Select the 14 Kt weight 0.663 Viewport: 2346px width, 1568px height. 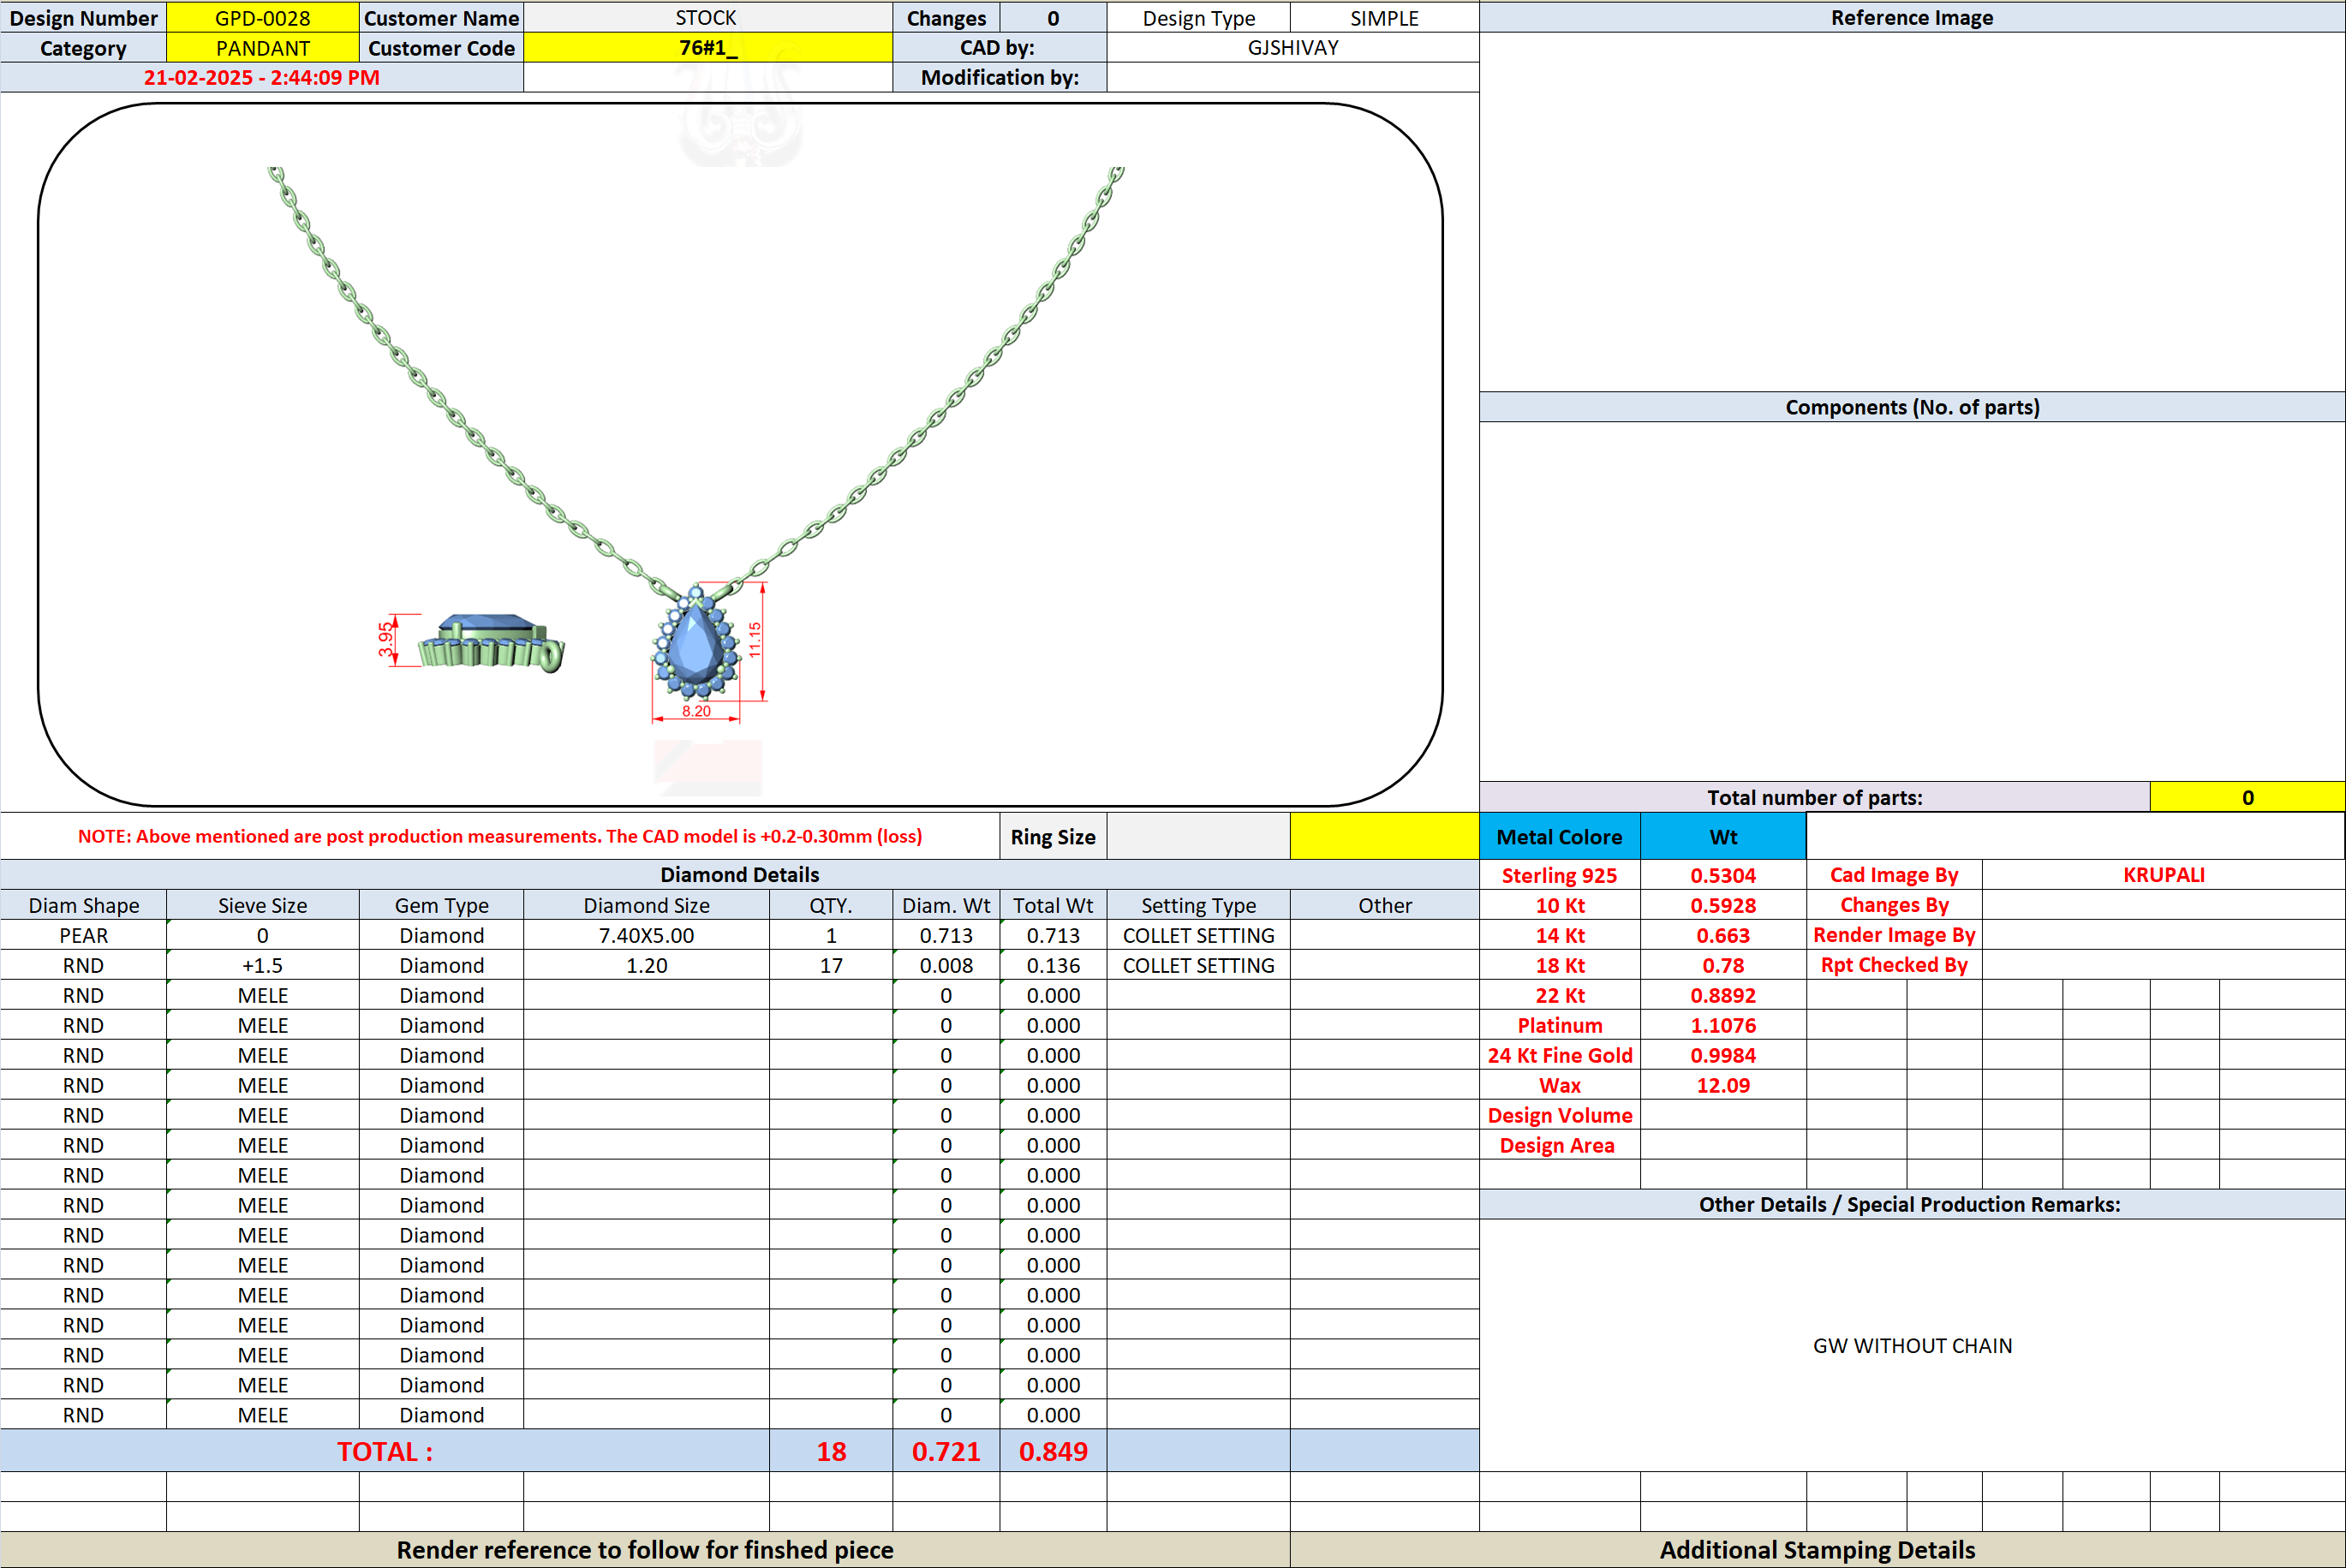tap(1723, 935)
